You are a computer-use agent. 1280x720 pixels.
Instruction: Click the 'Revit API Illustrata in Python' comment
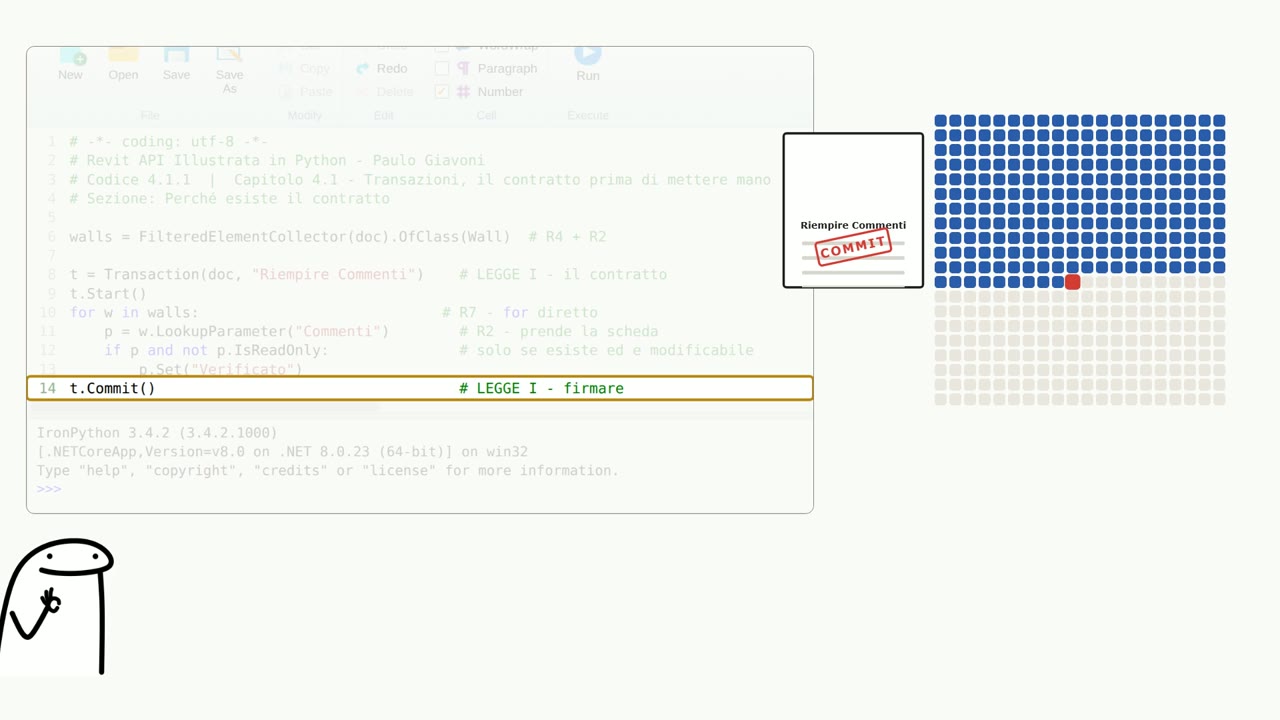point(277,160)
